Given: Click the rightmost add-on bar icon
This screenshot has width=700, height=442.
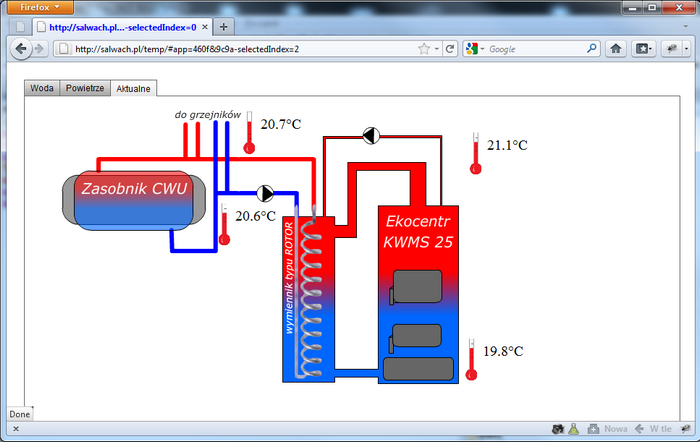Looking at the screenshot, I should tap(686, 429).
